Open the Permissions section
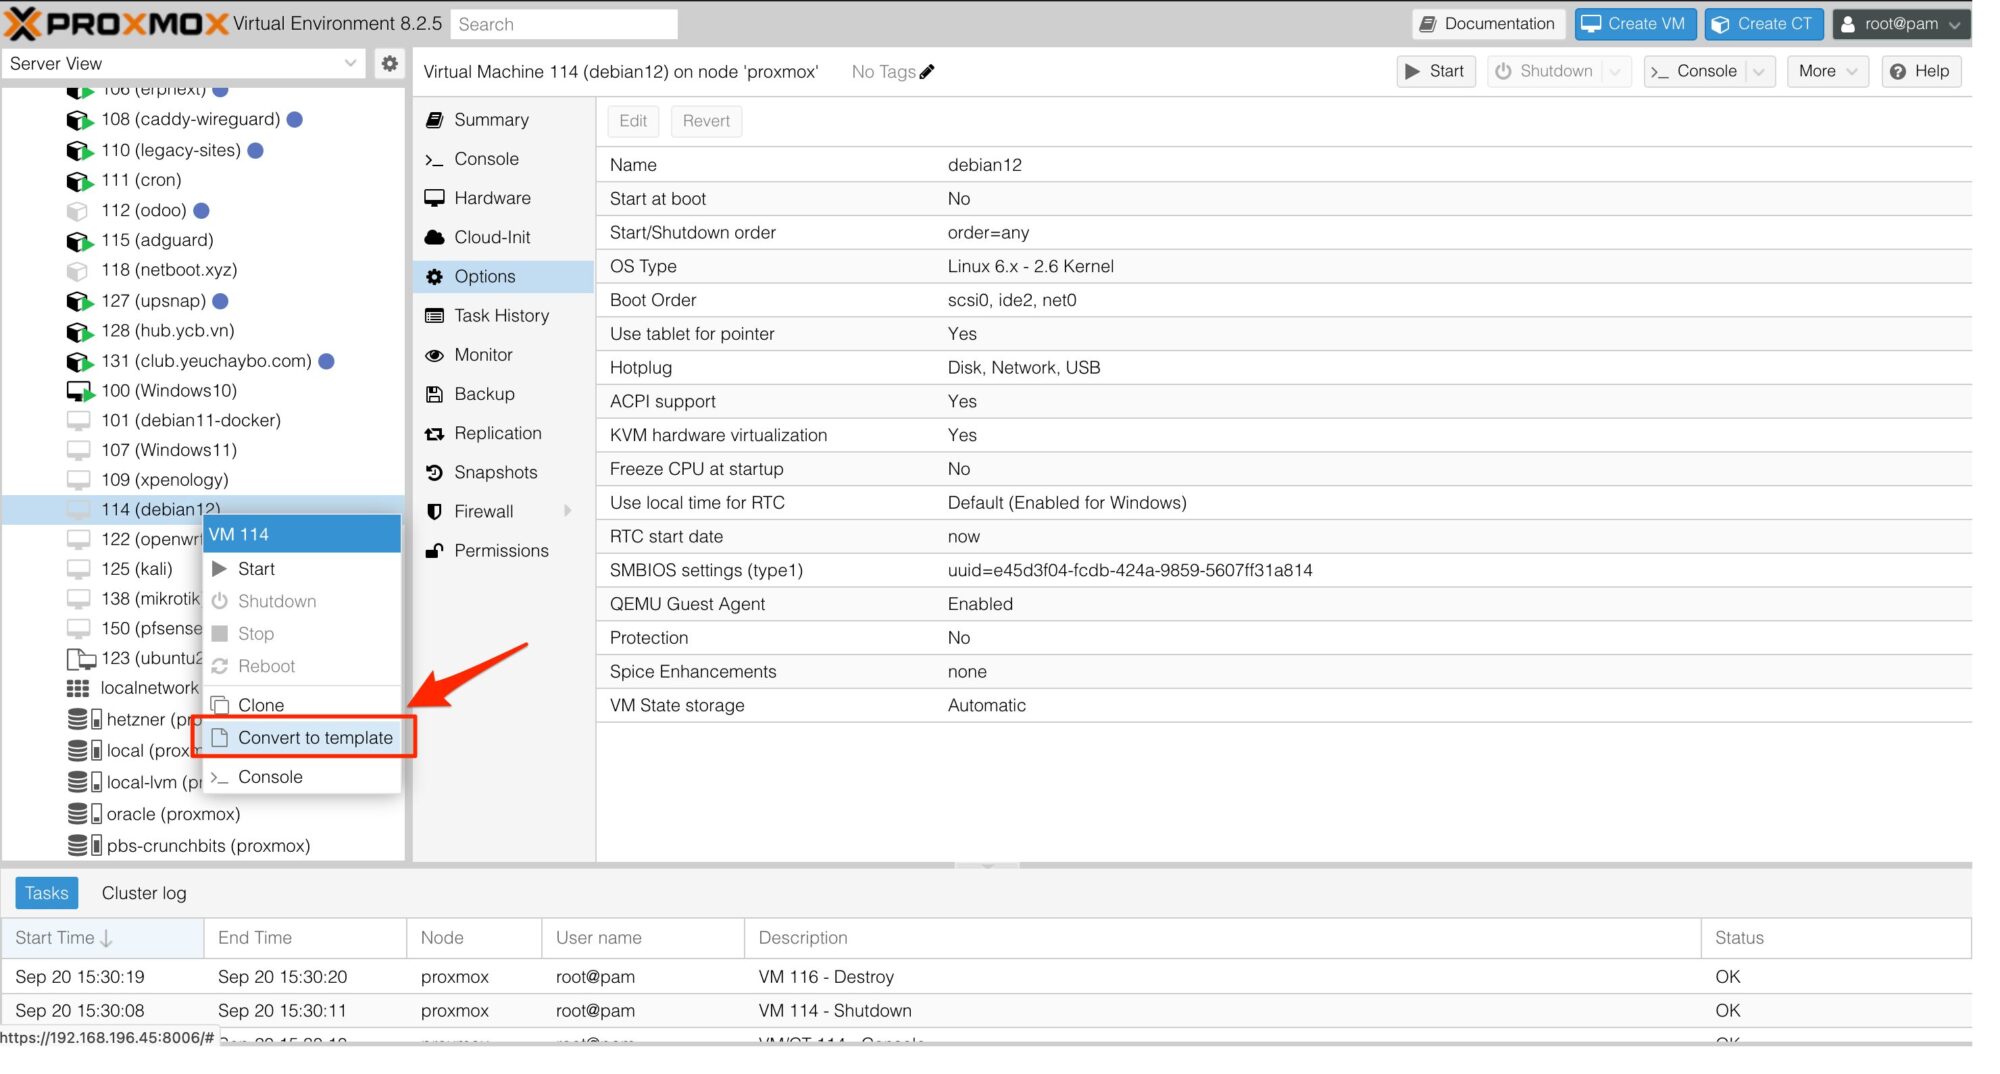Screen dimensions: 2000x1074 click(500, 550)
